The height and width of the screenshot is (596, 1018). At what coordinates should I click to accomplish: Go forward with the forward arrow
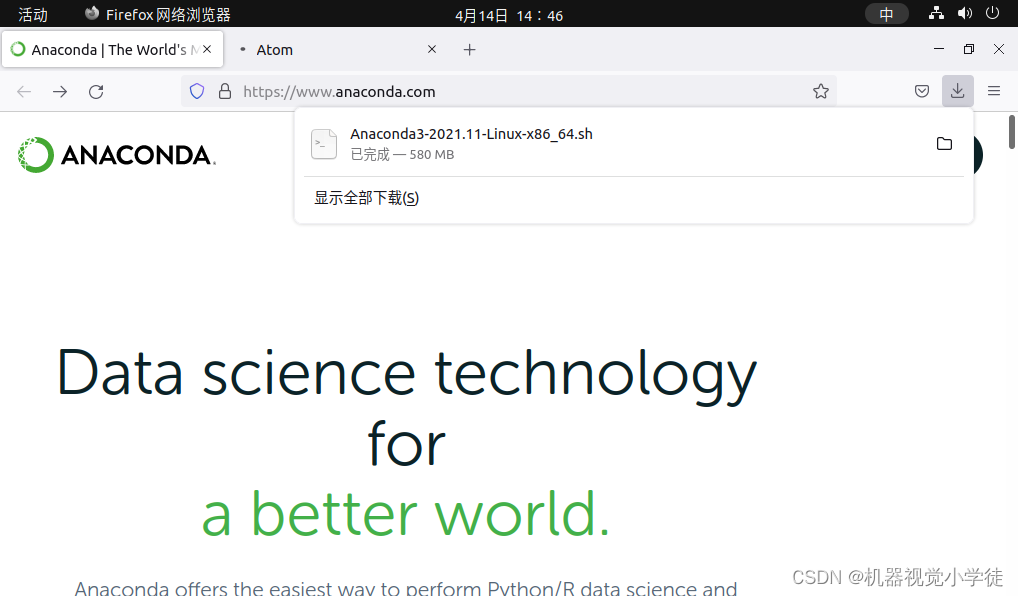pyautogui.click(x=60, y=92)
